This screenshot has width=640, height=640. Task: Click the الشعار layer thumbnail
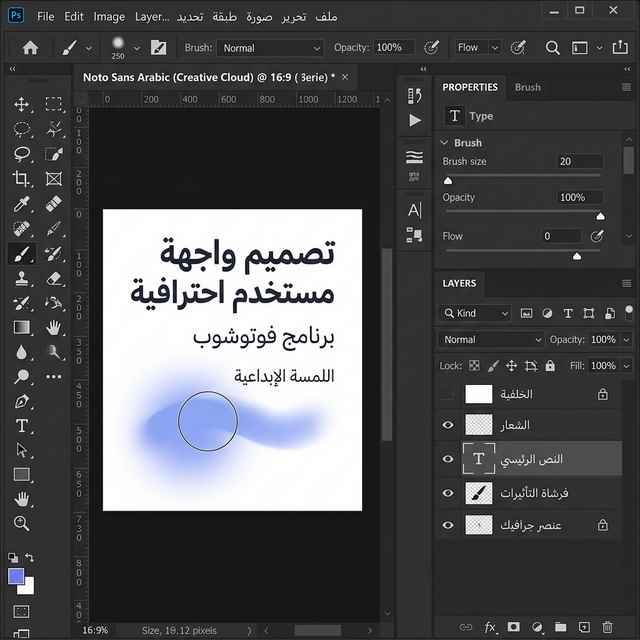pos(479,425)
